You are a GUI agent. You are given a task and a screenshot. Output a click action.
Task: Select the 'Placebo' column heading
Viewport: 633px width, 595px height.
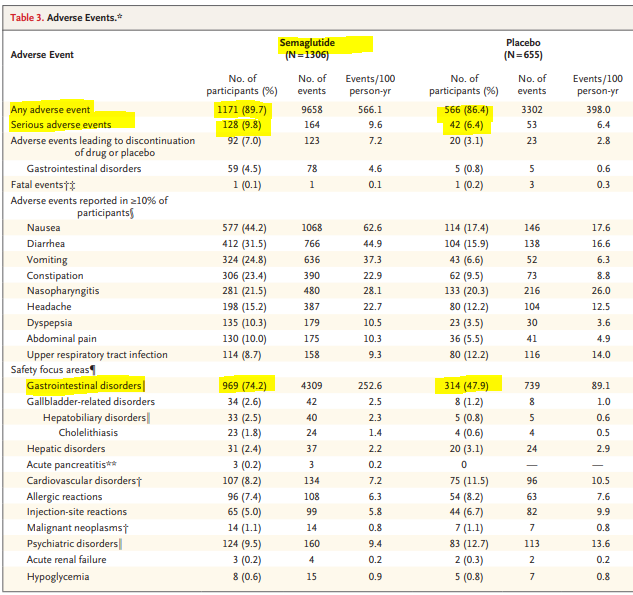[523, 43]
